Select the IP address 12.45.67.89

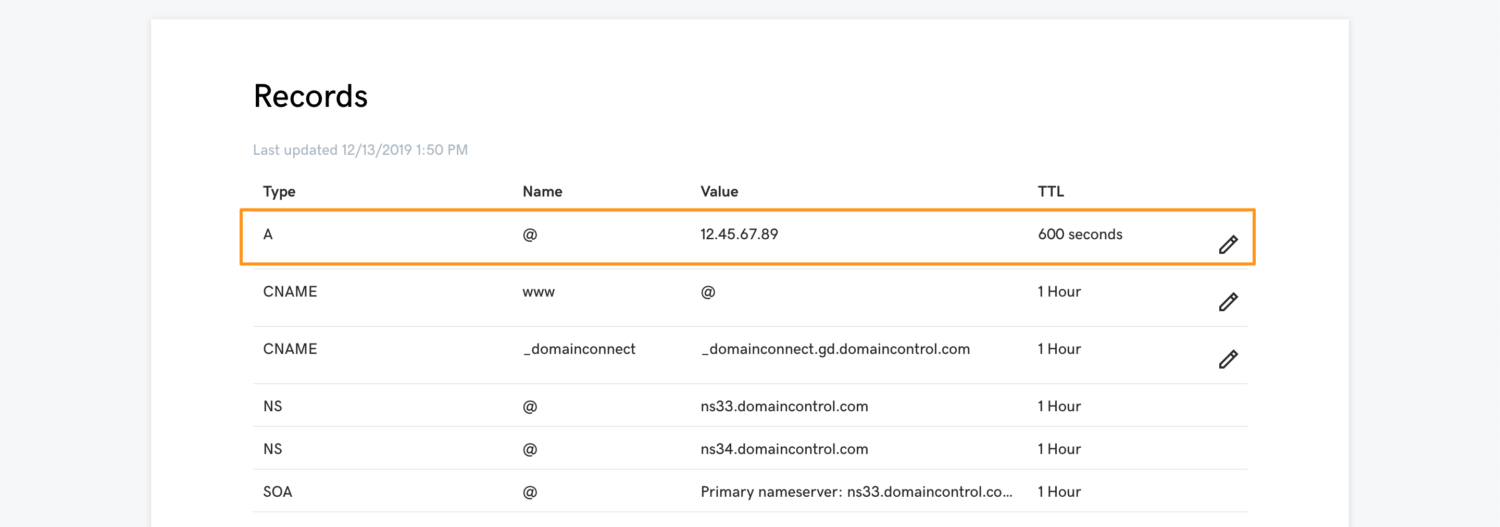739,235
